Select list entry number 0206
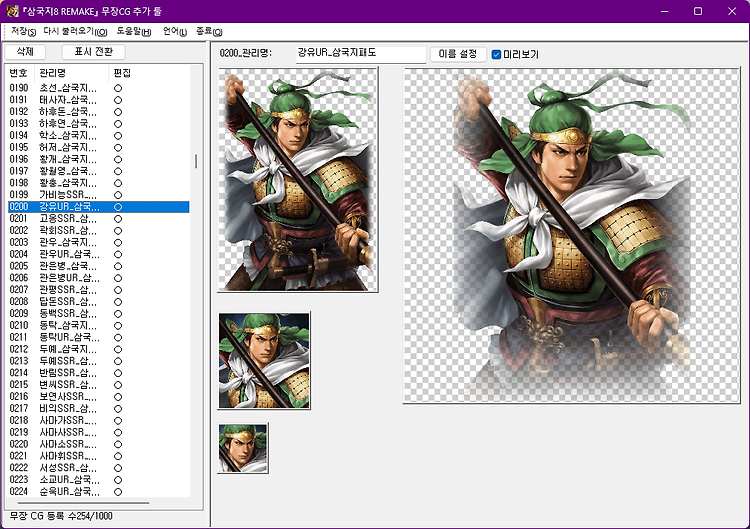750x529 pixels. pyautogui.click(x=99, y=278)
